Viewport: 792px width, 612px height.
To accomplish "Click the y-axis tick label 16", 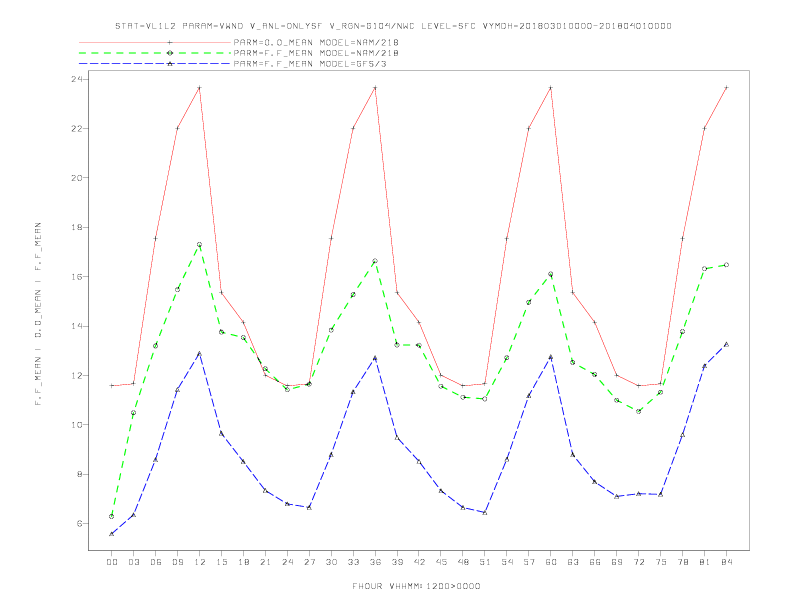I will 76,277.
